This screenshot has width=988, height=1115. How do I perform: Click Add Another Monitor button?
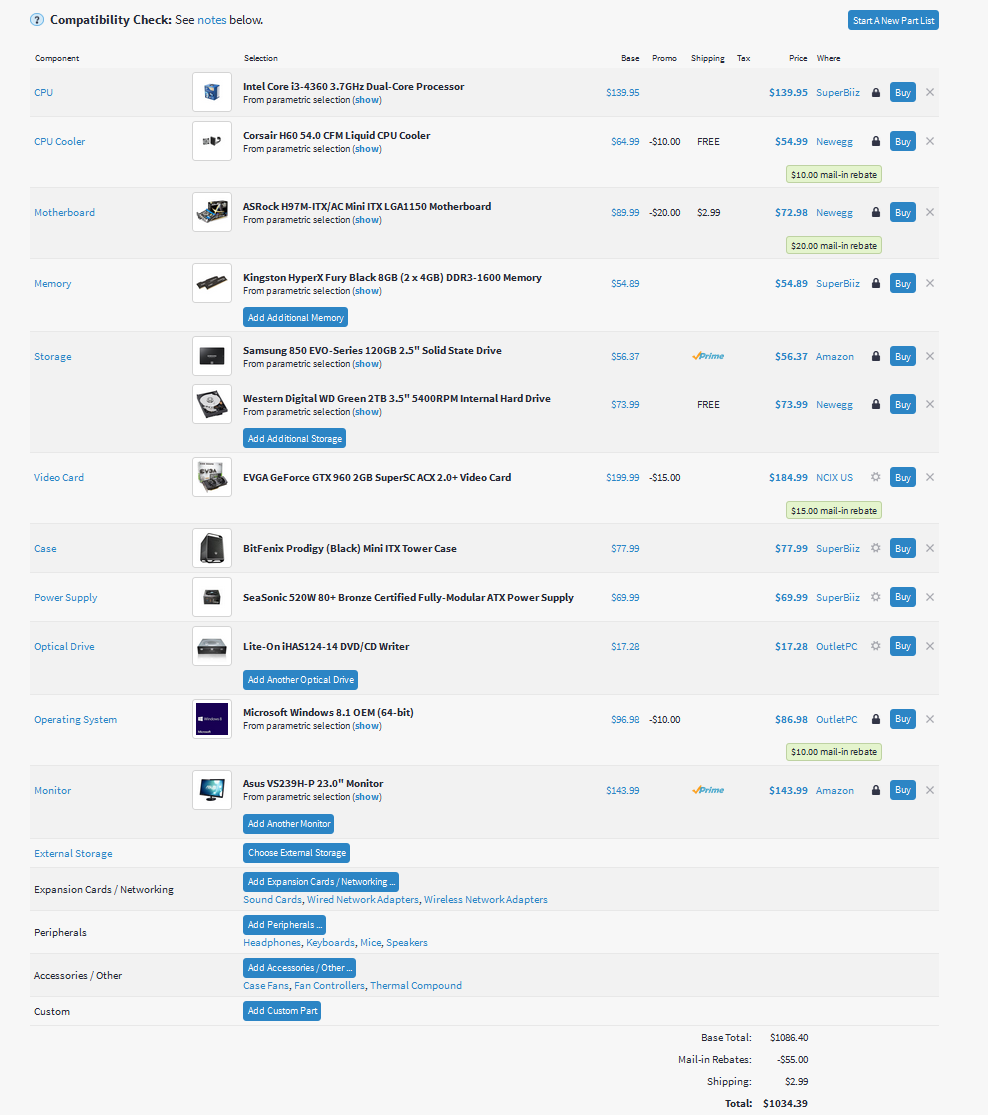pyautogui.click(x=289, y=824)
